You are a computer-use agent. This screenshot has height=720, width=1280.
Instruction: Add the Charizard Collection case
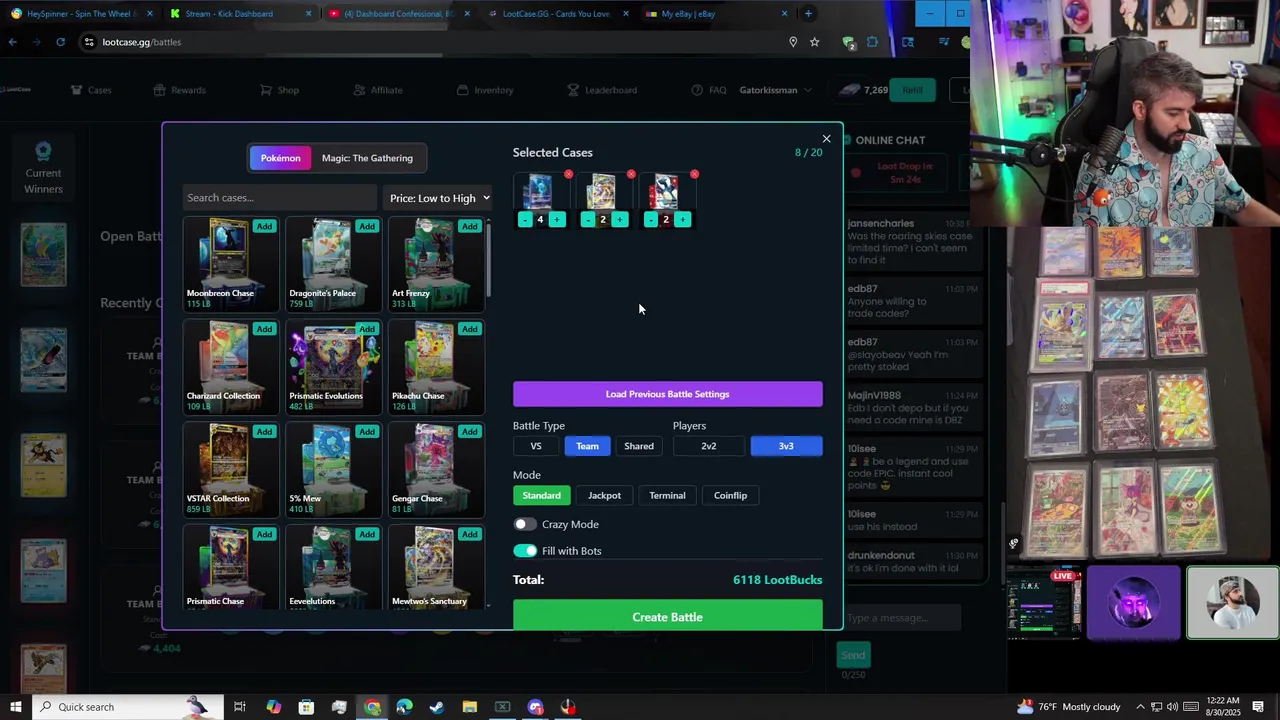tap(264, 329)
